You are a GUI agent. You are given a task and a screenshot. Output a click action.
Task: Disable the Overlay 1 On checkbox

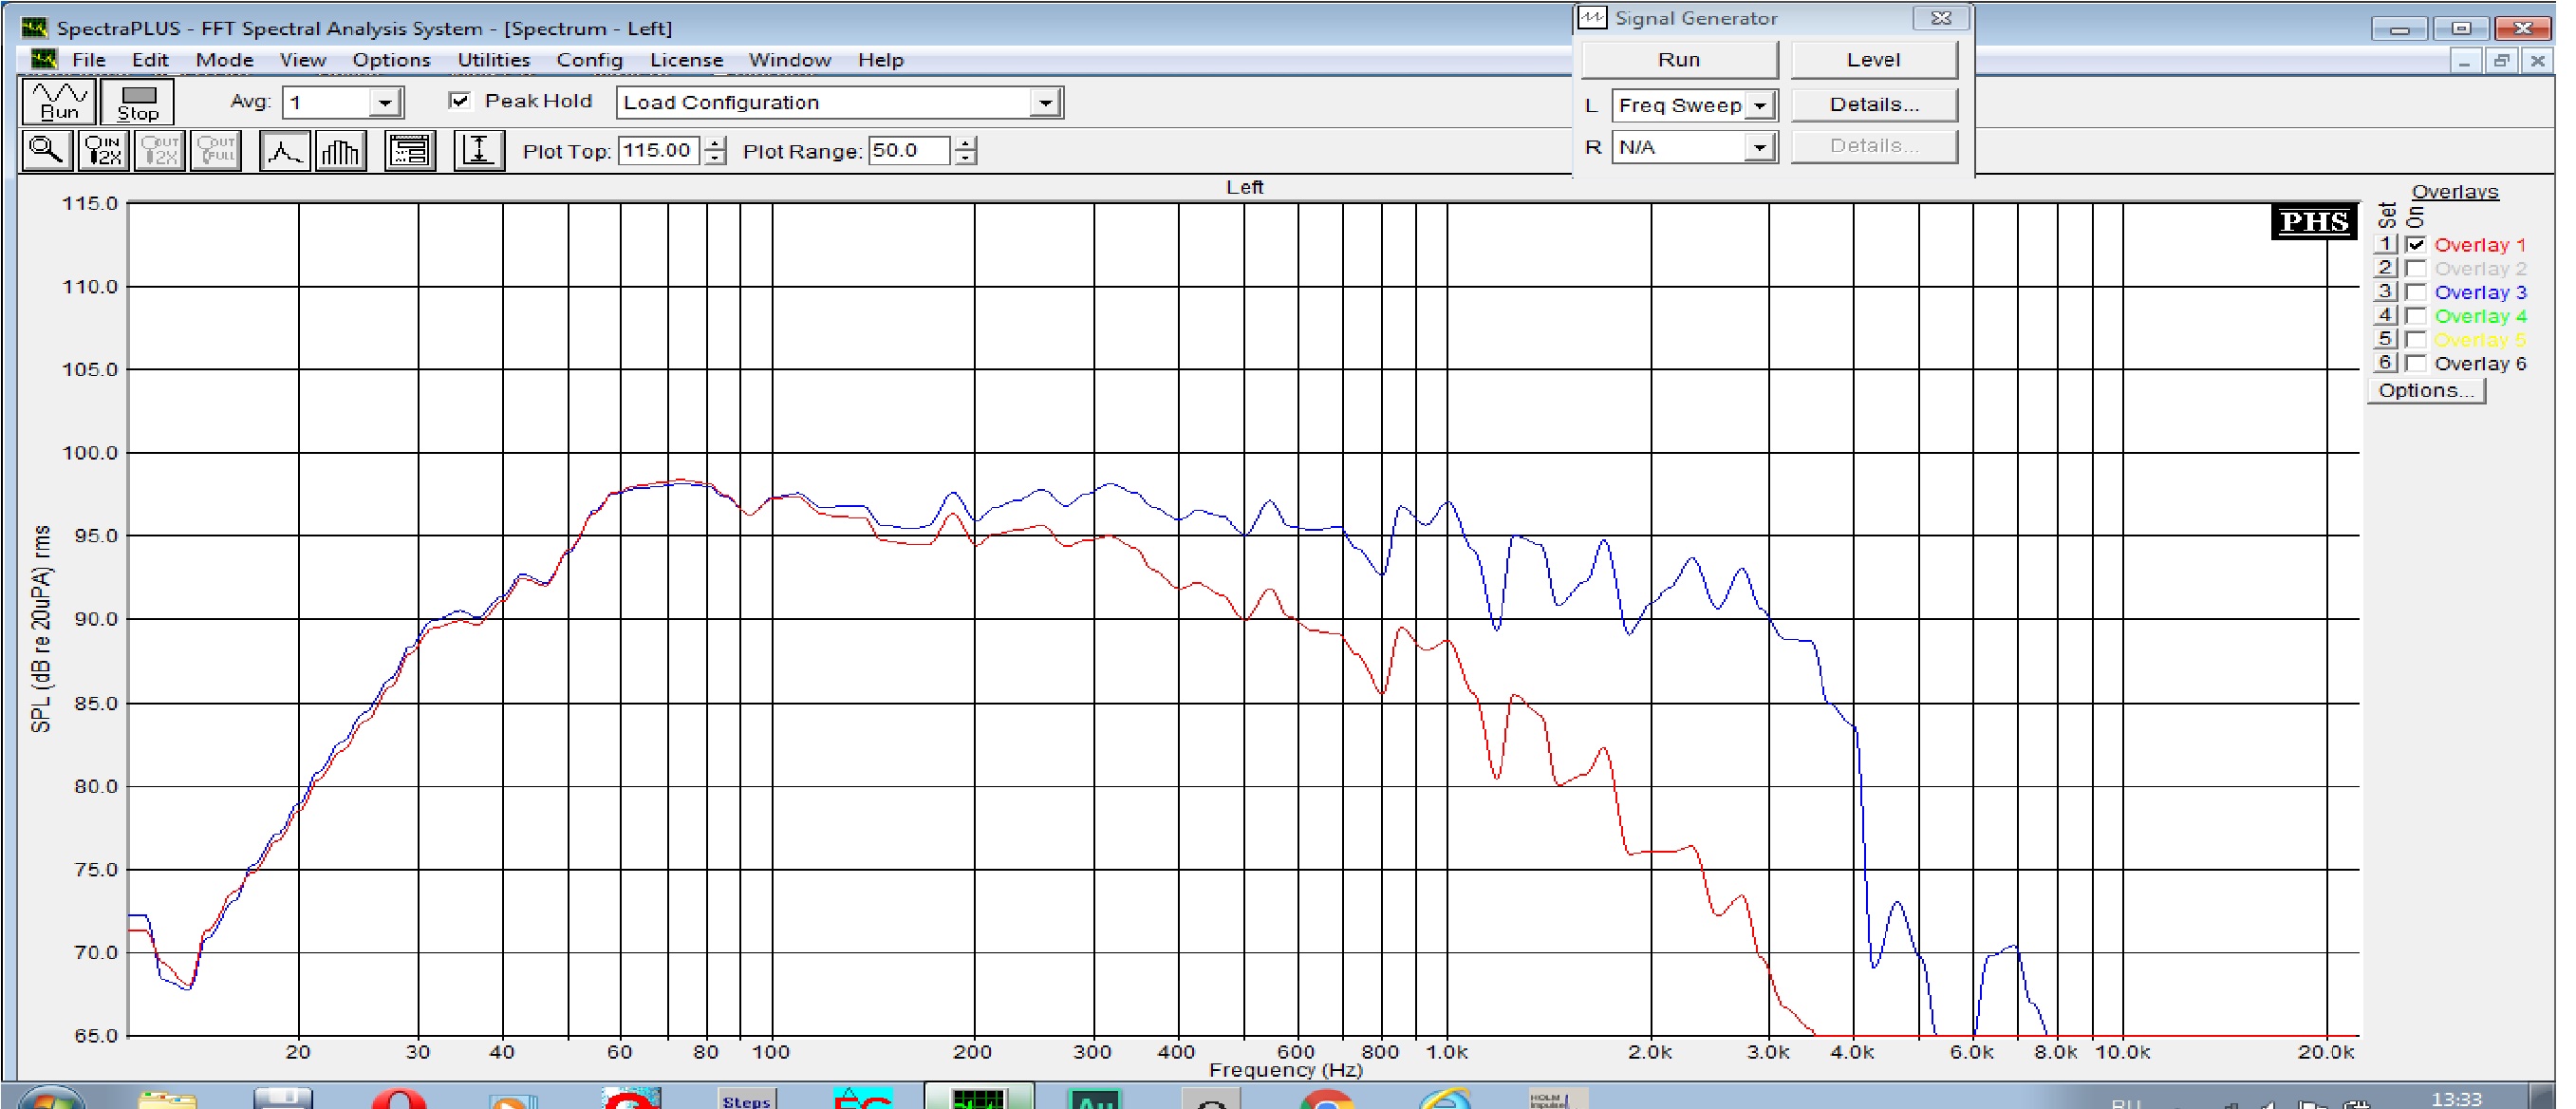click(2416, 245)
